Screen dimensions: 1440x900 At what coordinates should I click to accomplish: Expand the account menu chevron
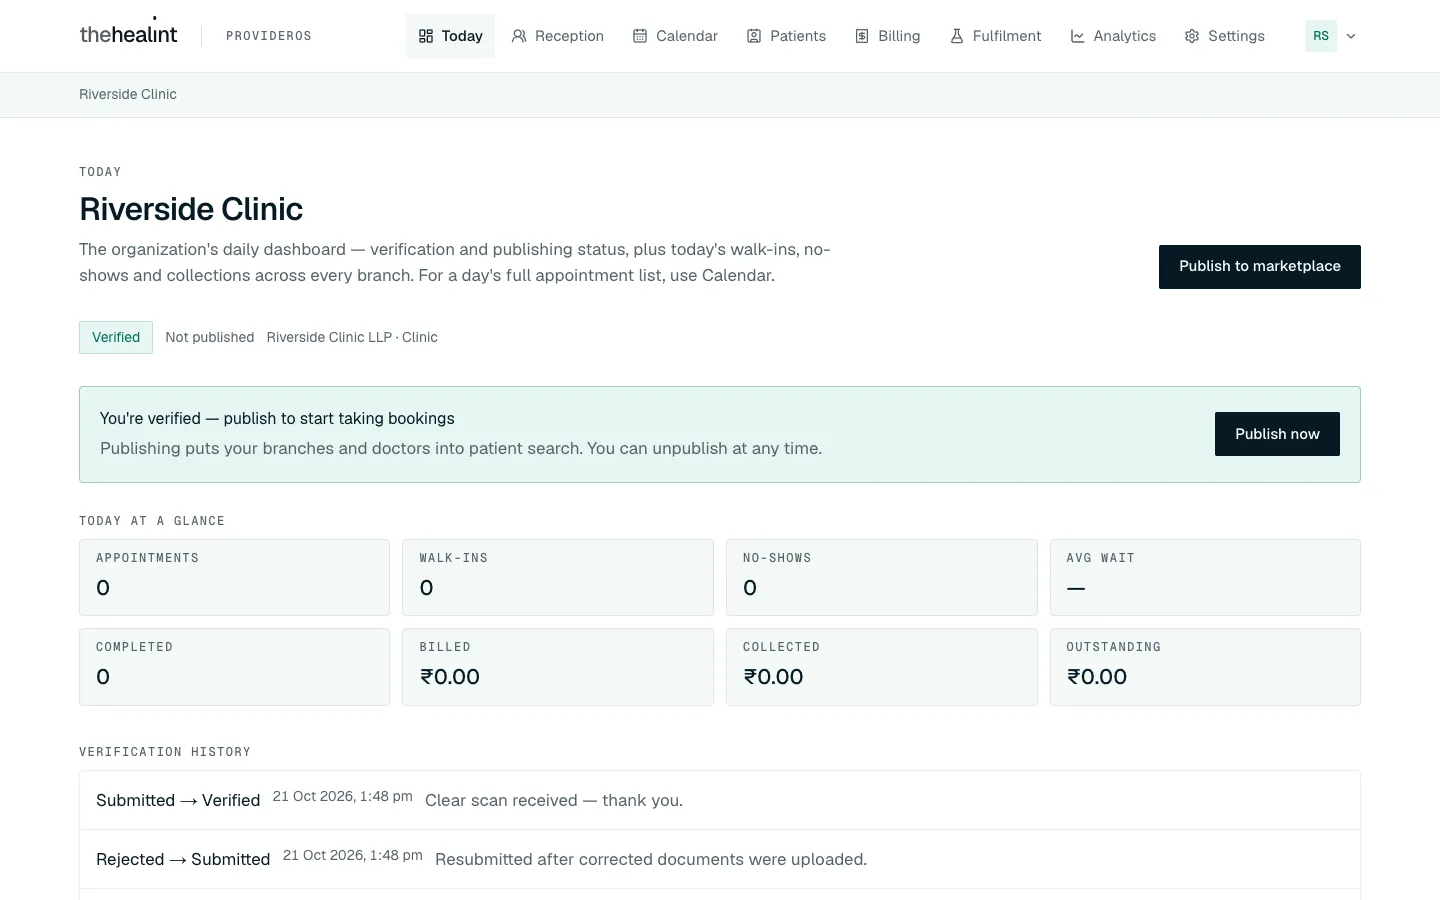pyautogui.click(x=1351, y=36)
